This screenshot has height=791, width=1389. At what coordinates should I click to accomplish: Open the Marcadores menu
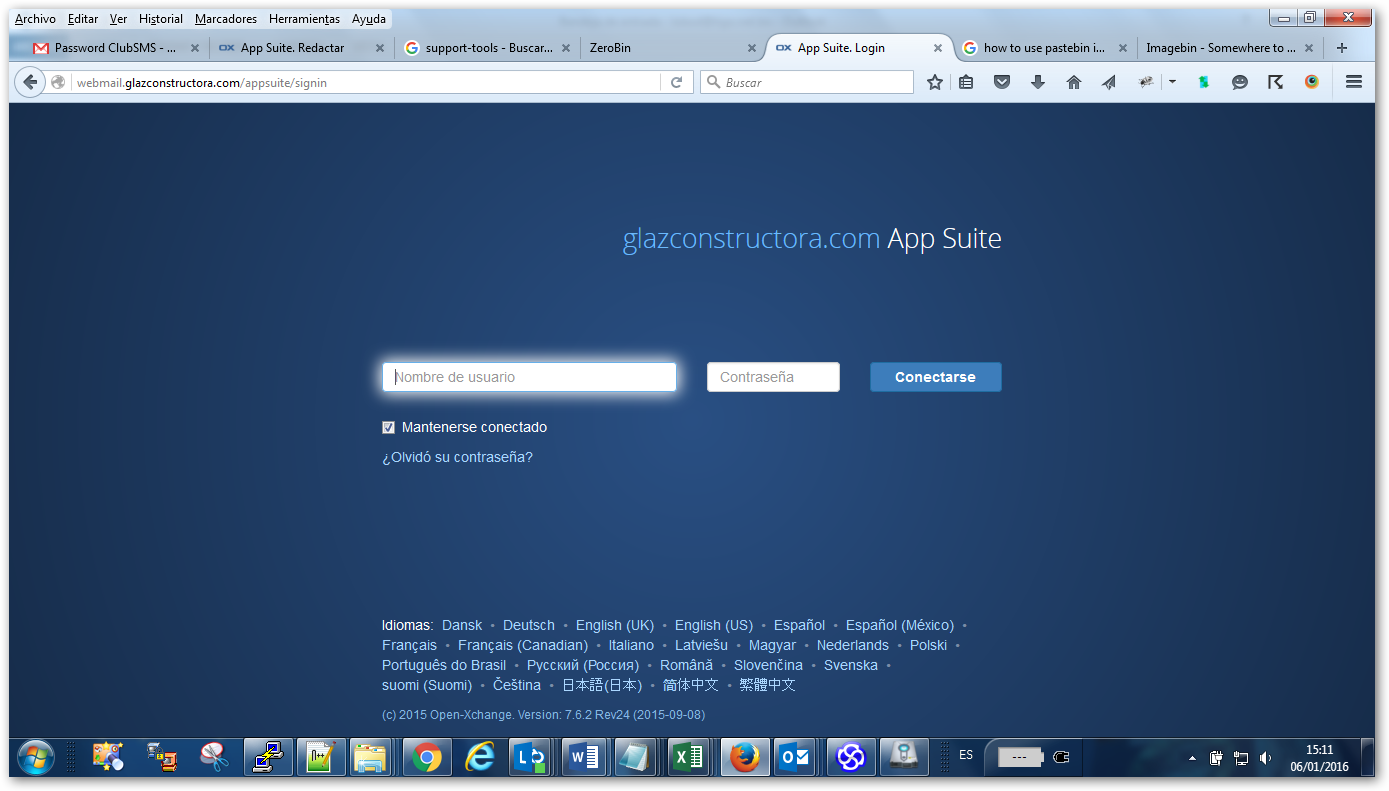226,19
